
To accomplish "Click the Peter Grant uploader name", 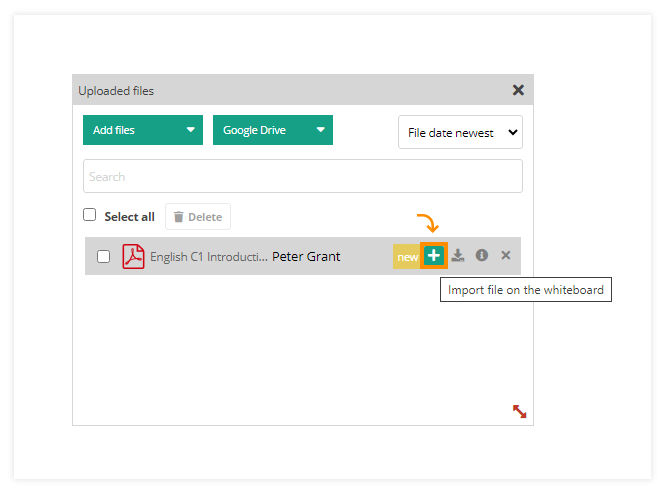I will [x=306, y=257].
